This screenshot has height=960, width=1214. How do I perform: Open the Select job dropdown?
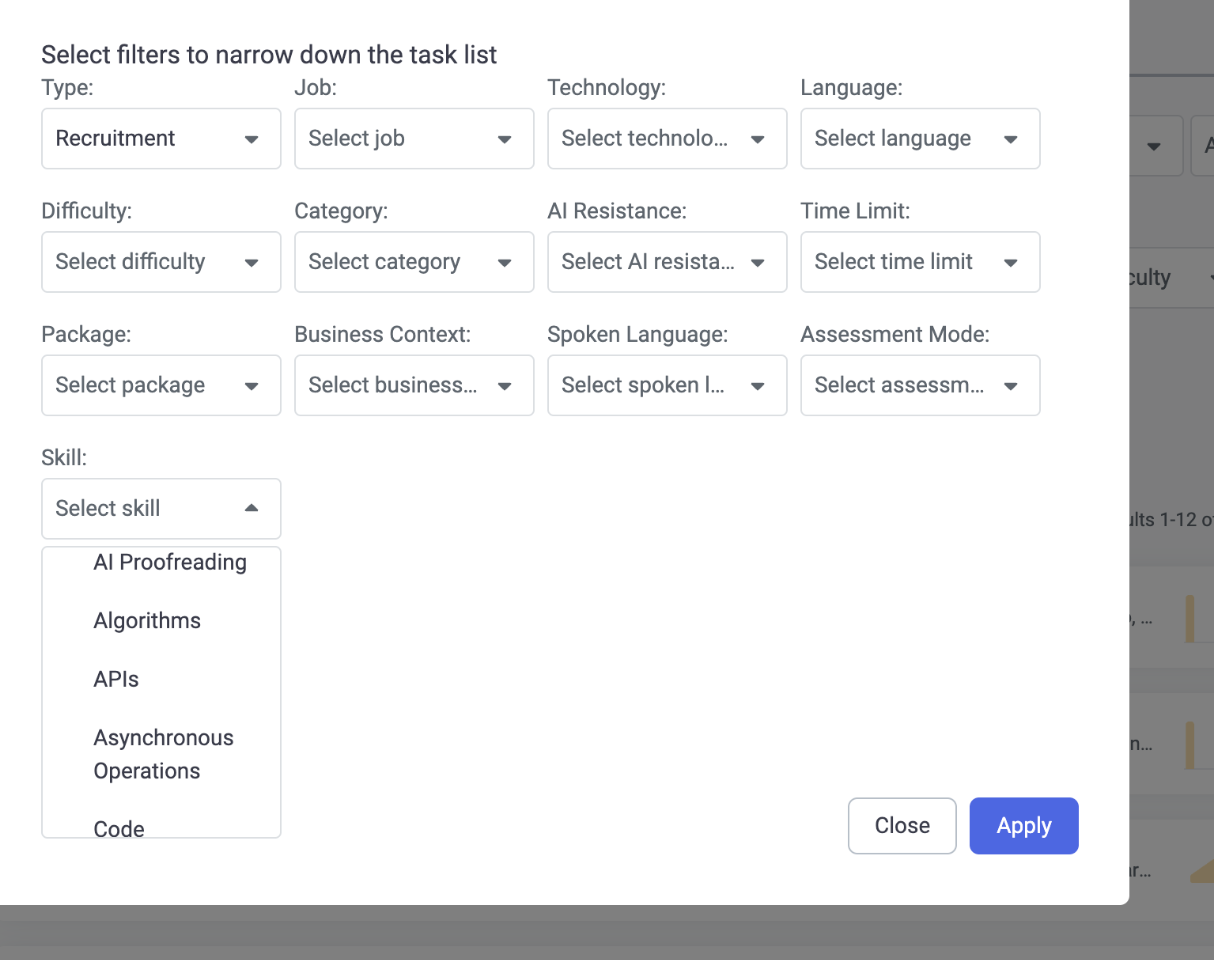pyautogui.click(x=413, y=139)
